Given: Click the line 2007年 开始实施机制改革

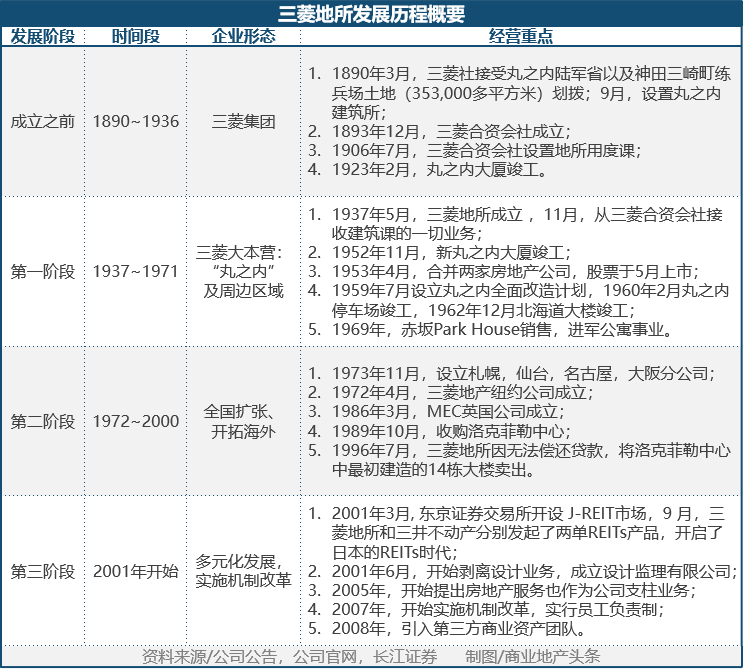Looking at the screenshot, I should click(x=486, y=610).
